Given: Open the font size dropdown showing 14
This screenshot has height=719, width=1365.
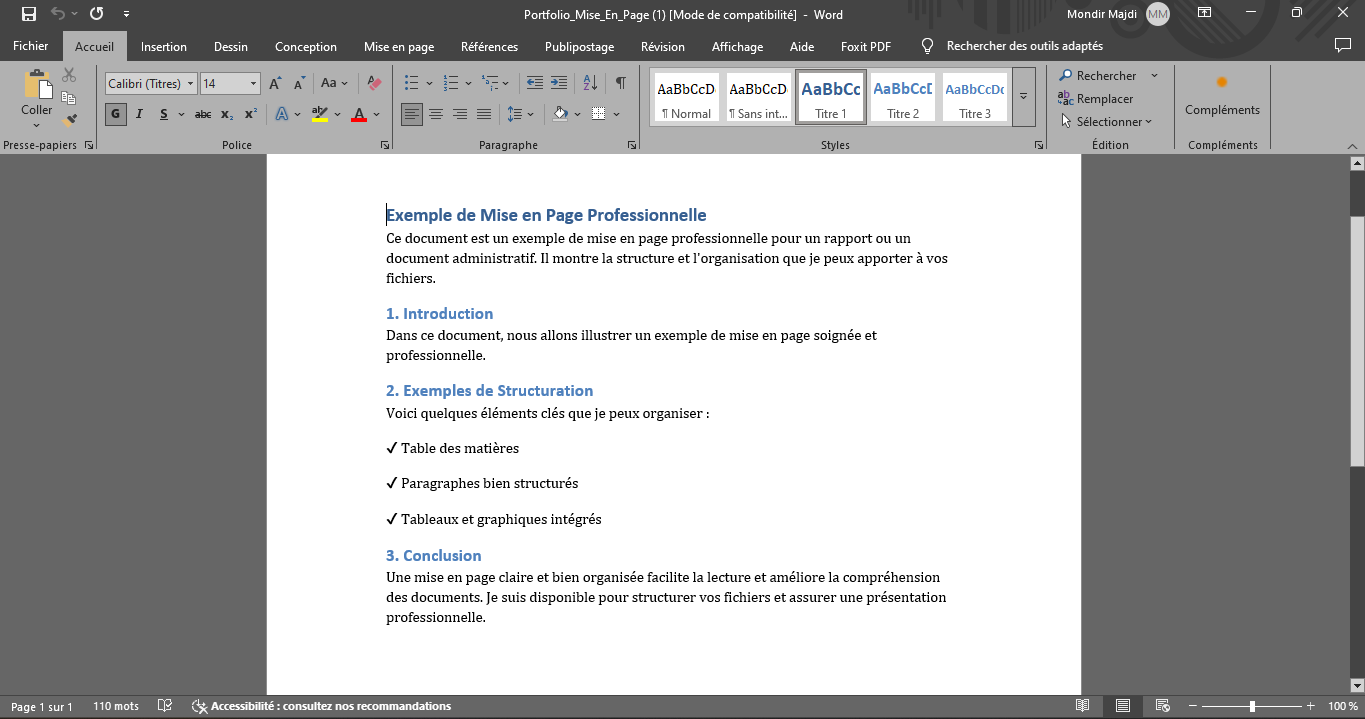Looking at the screenshot, I should click(x=254, y=84).
